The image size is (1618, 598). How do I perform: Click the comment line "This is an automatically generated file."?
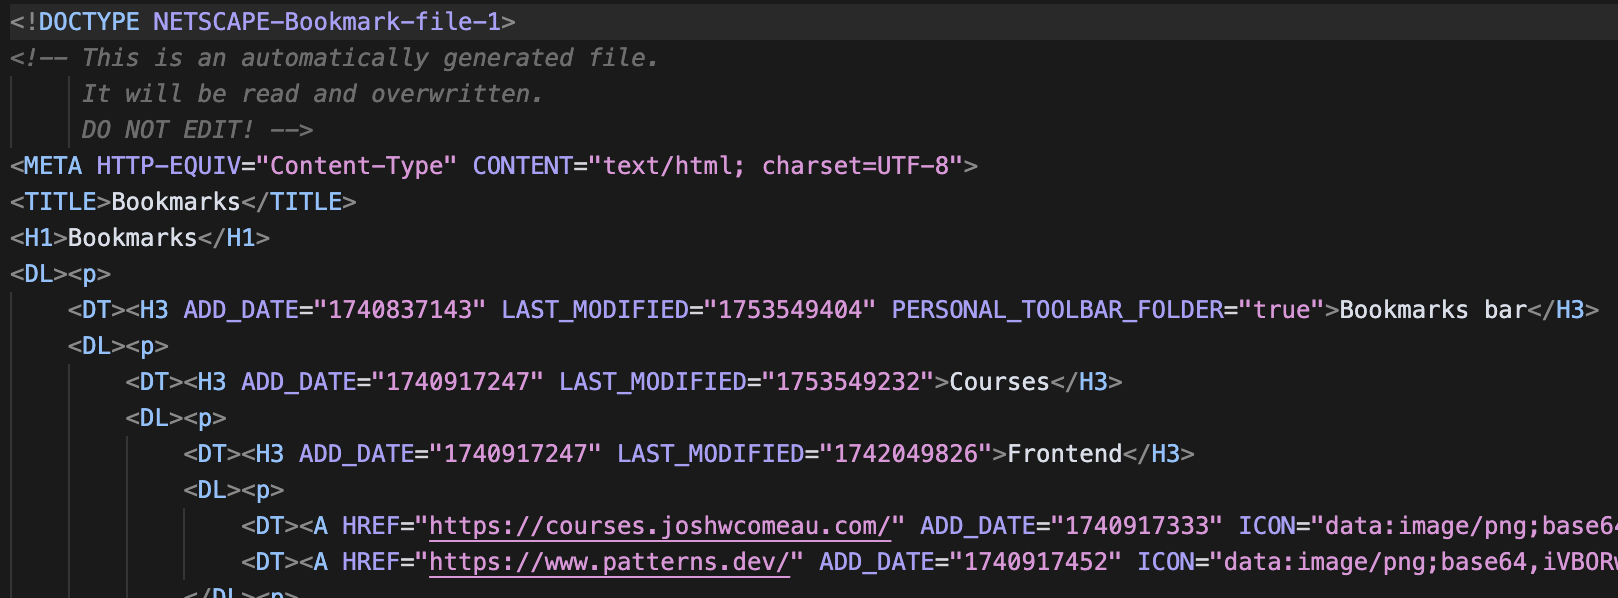point(370,58)
